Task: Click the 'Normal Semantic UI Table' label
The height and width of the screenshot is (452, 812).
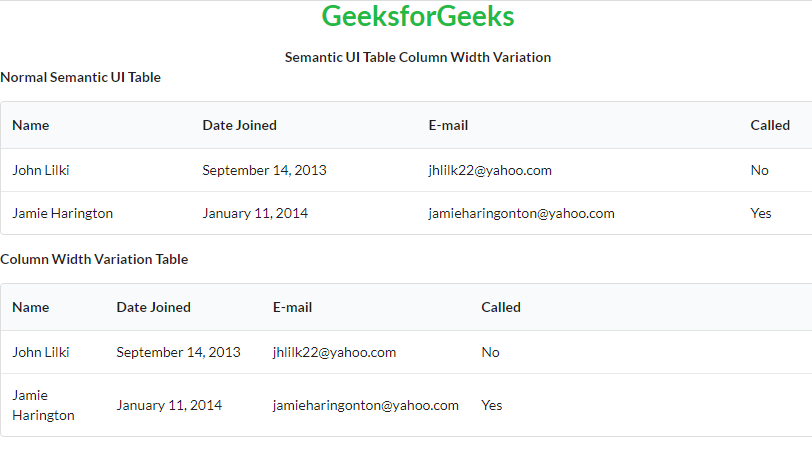Action: tap(80, 77)
